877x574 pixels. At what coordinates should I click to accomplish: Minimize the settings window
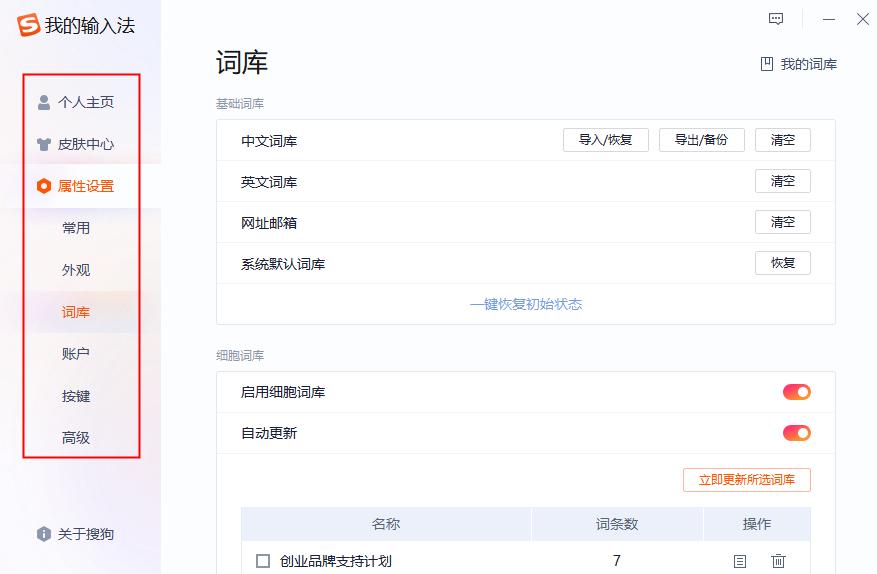829,19
